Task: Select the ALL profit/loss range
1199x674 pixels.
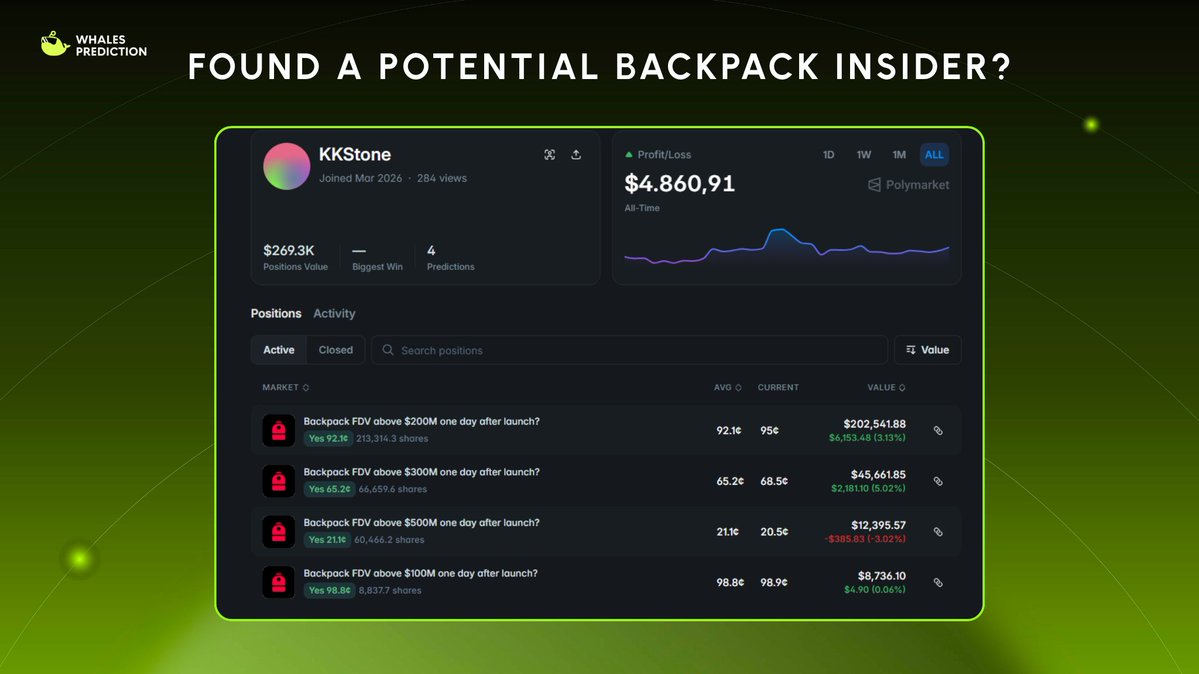Action: pyautogui.click(x=934, y=155)
